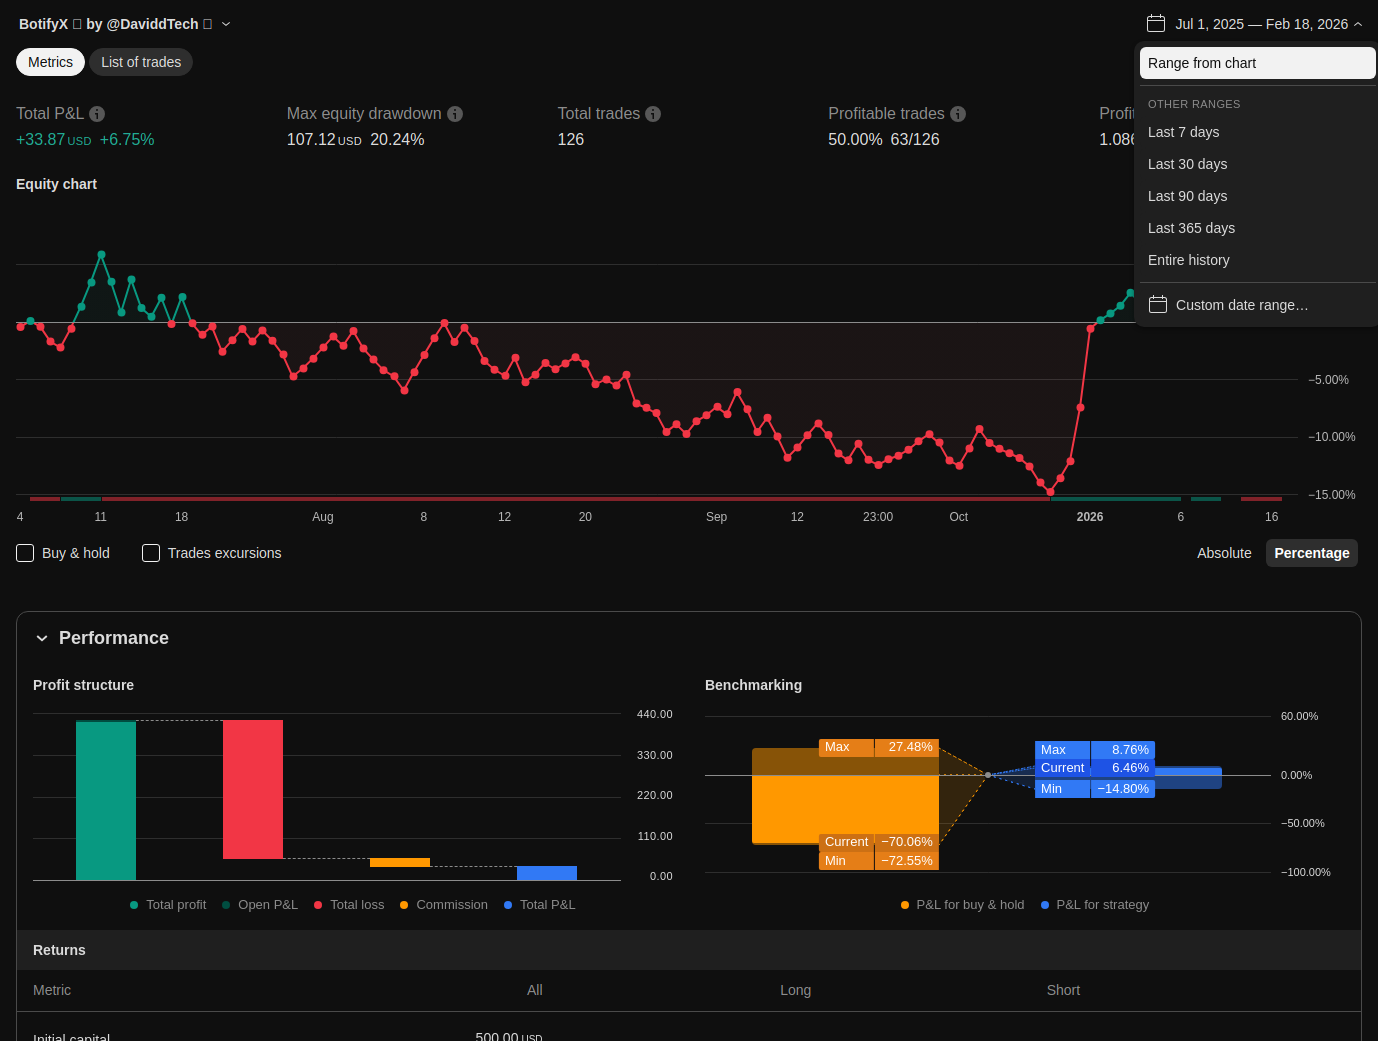Select Percentage display mode
Viewport: 1378px width, 1041px height.
1311,553
